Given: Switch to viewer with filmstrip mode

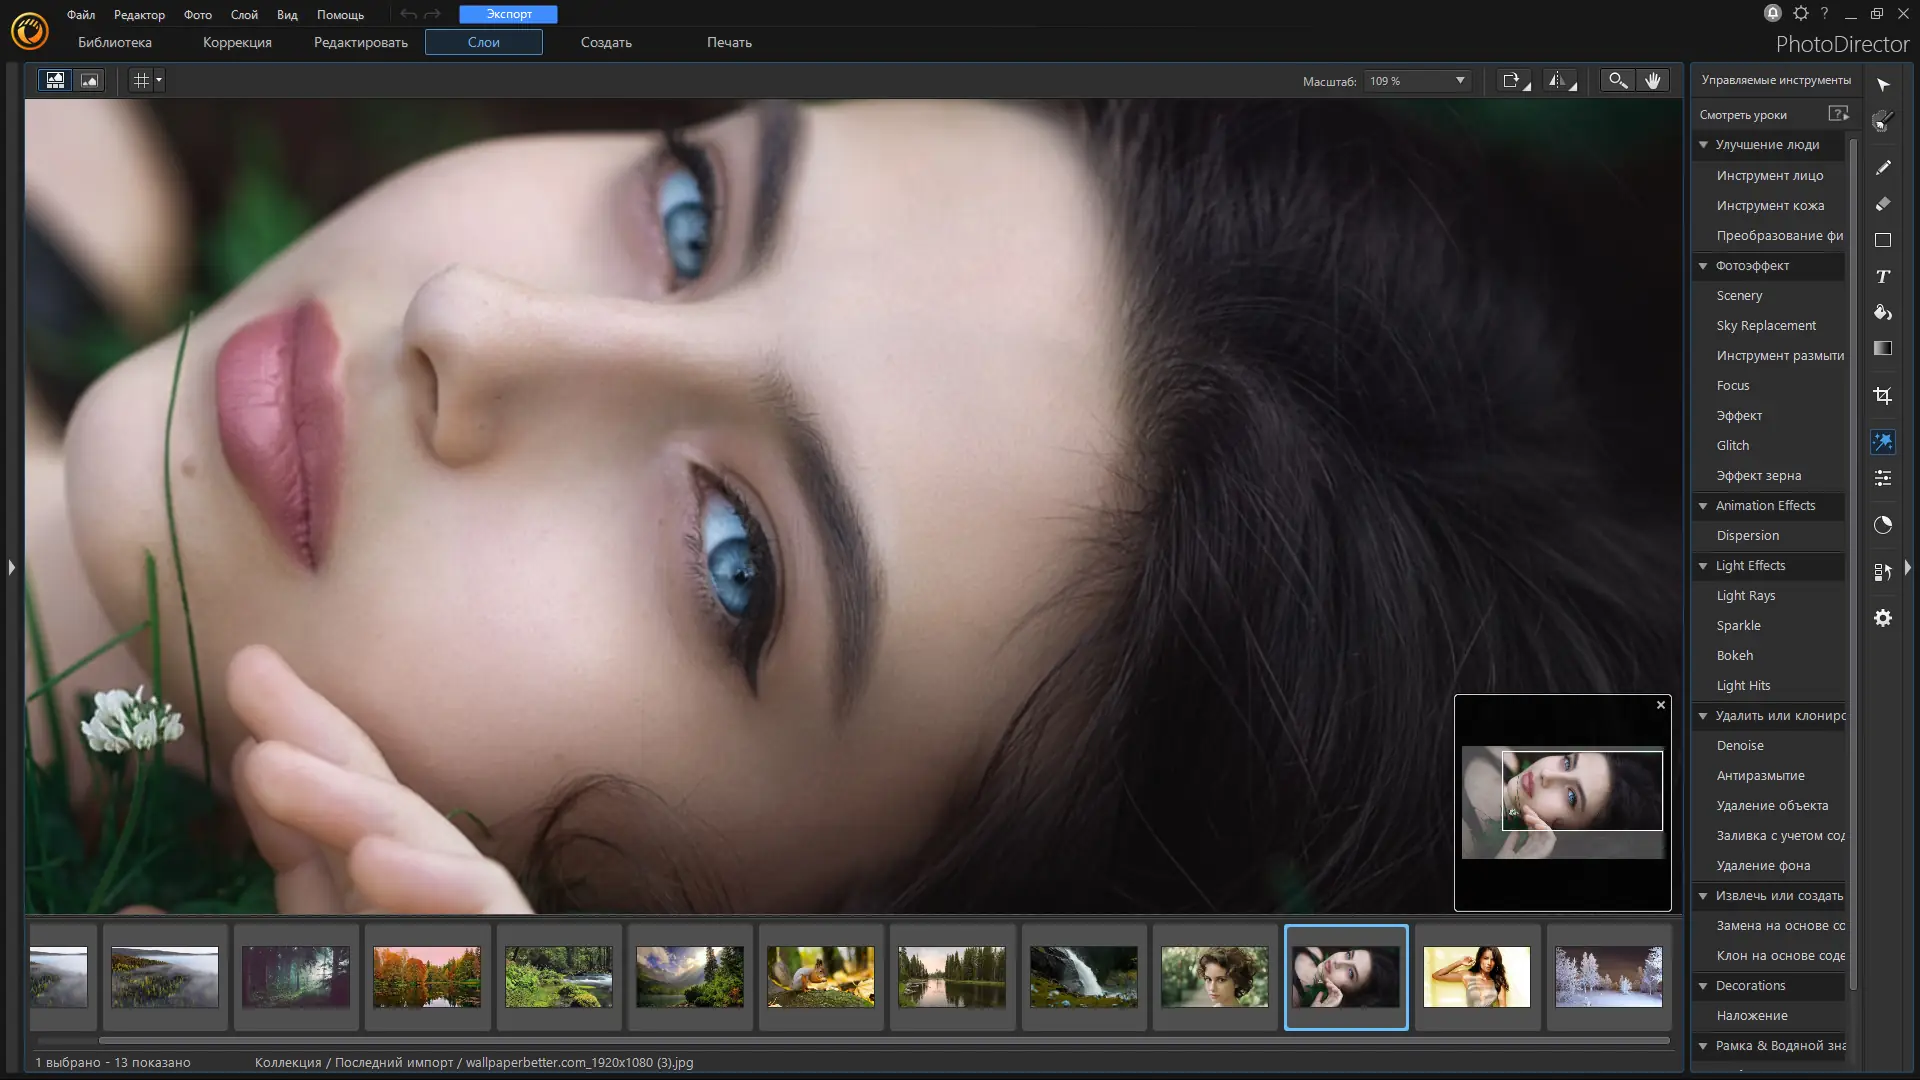Looking at the screenshot, I should (55, 81).
